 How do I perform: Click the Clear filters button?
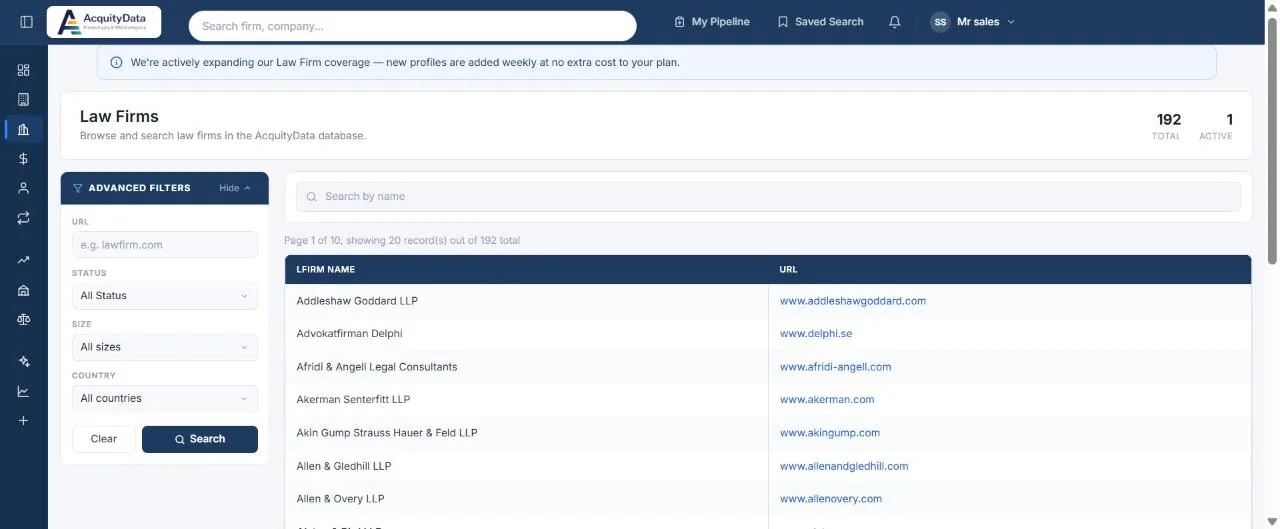pyautogui.click(x=104, y=439)
